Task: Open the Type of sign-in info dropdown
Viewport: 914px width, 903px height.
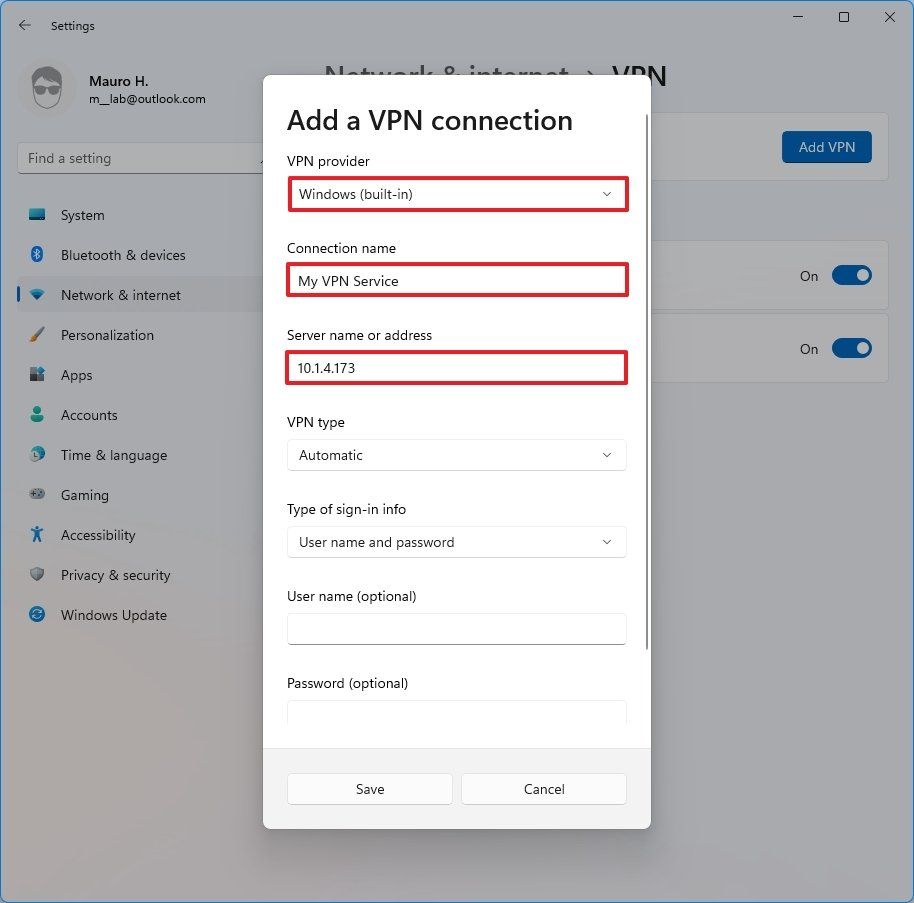Action: pos(456,542)
